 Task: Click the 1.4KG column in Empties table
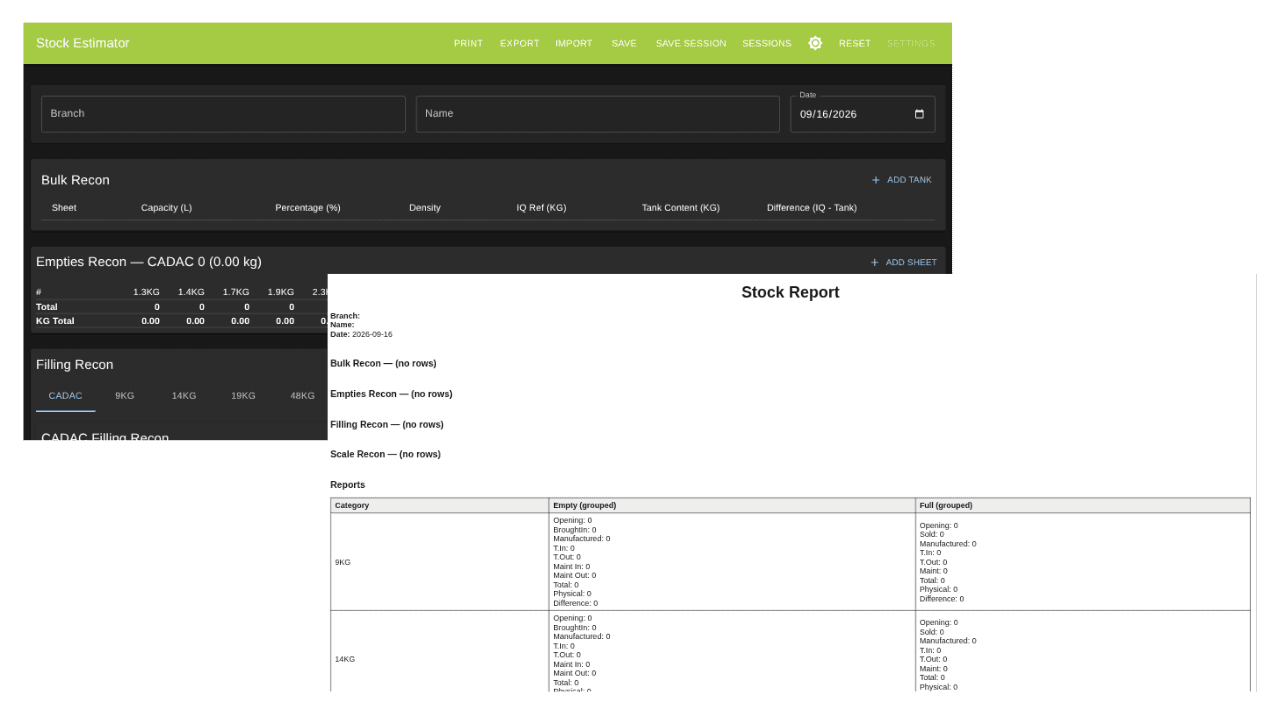click(x=191, y=292)
